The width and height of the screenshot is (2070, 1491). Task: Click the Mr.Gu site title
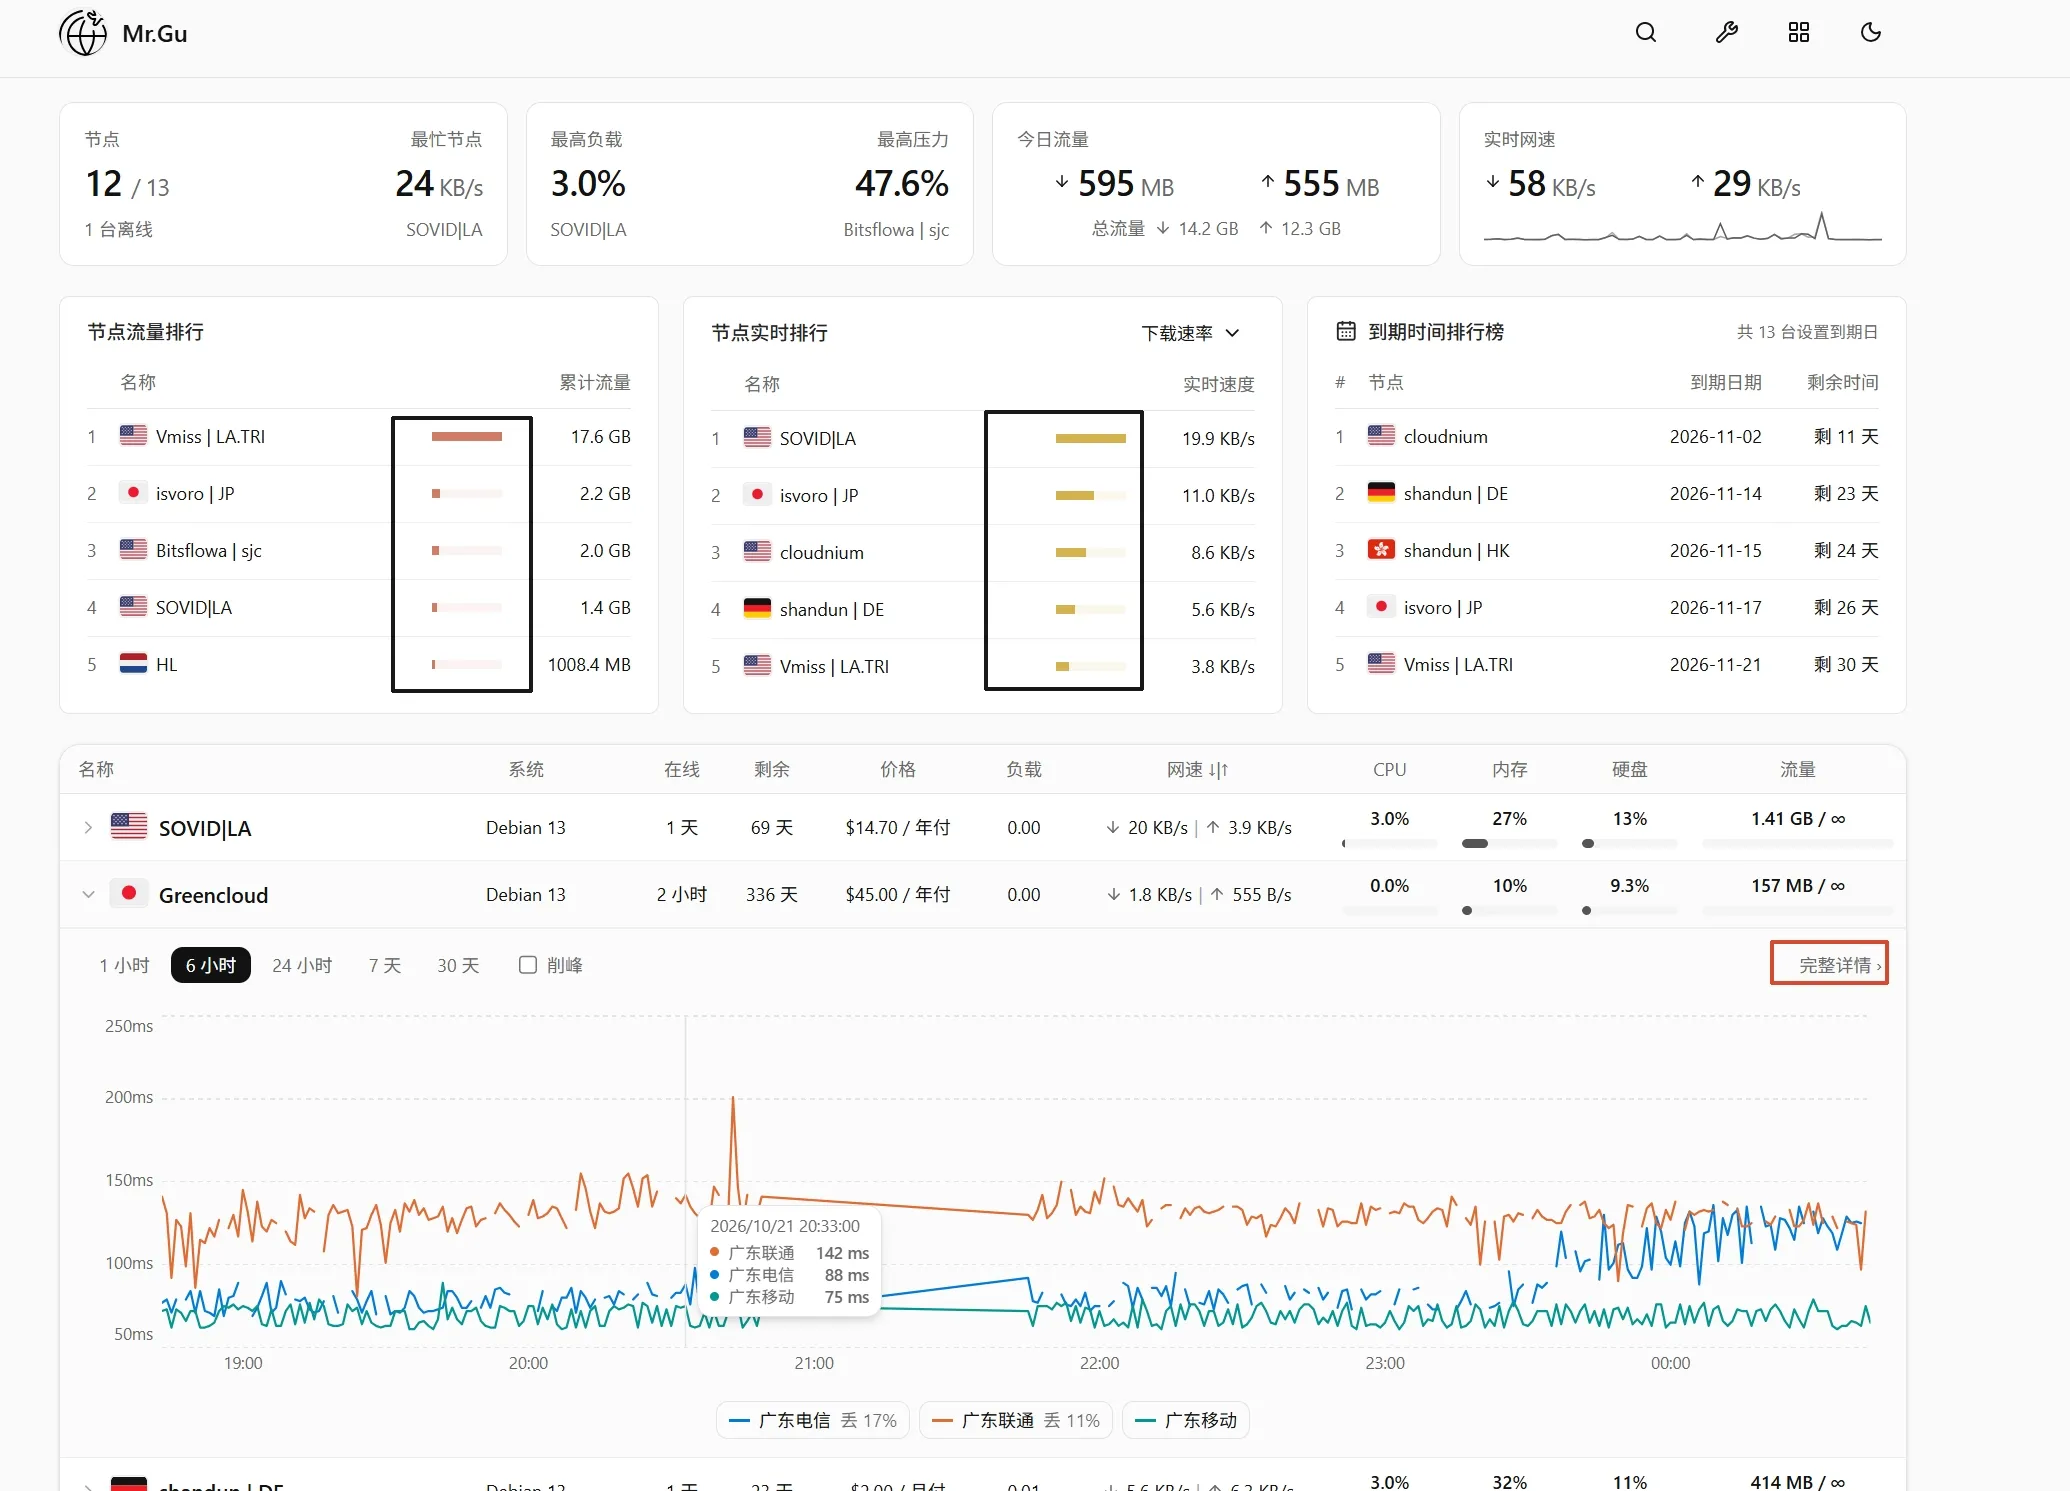pyautogui.click(x=155, y=33)
